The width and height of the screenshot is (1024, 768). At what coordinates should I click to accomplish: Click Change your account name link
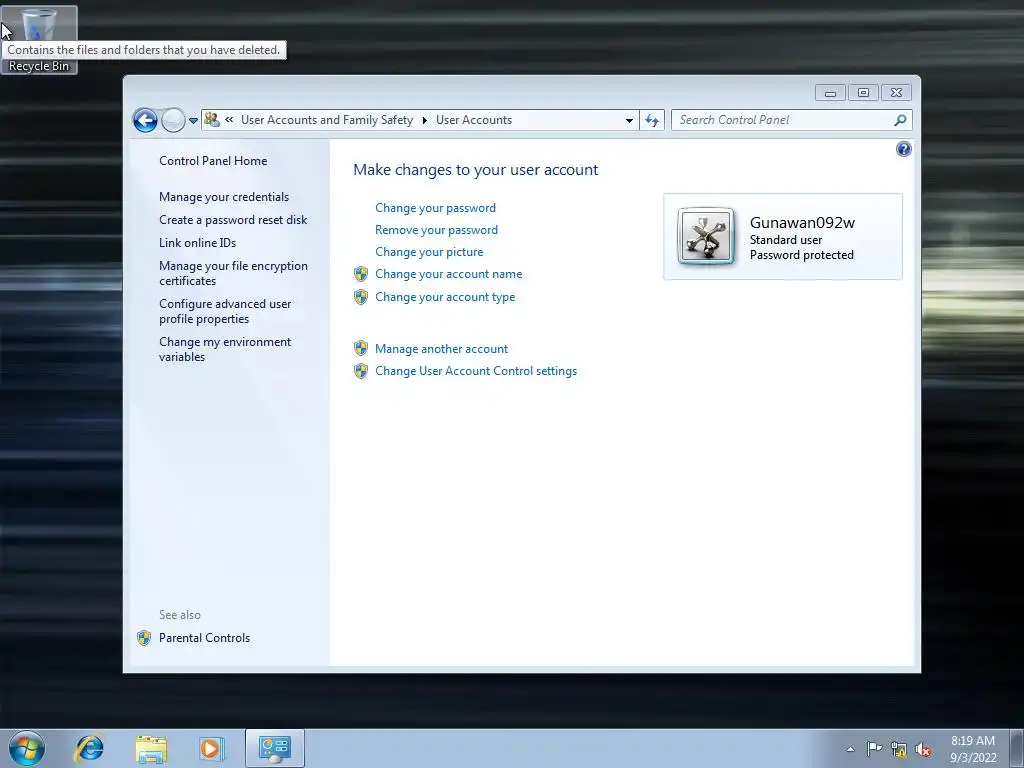pos(449,274)
